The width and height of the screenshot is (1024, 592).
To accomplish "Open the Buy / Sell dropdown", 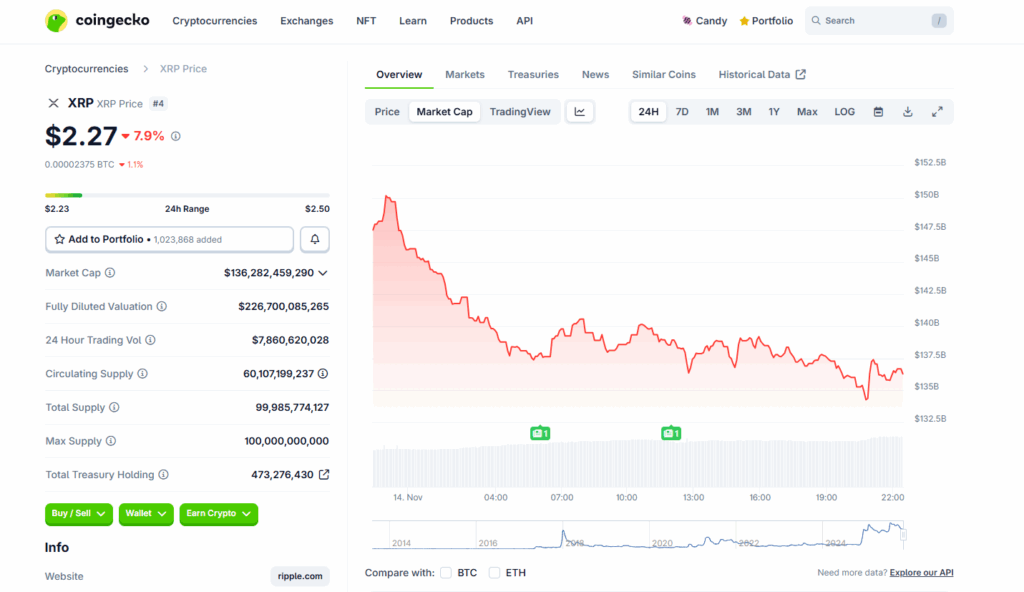I will point(79,514).
